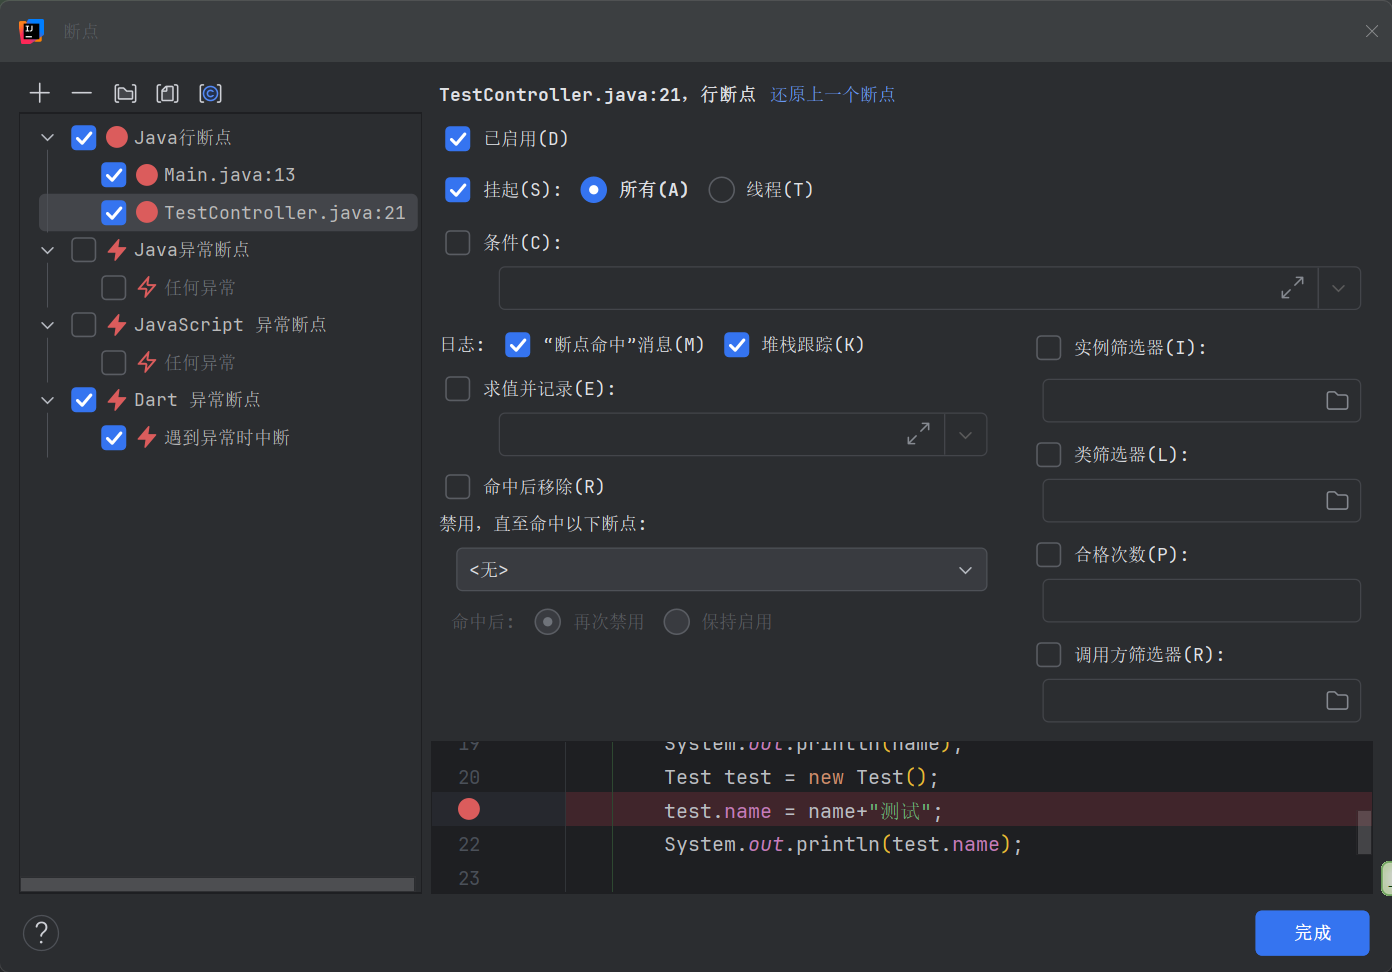This screenshot has width=1392, height=972.
Task: Click 还原上一个断点 link
Action: click(833, 94)
